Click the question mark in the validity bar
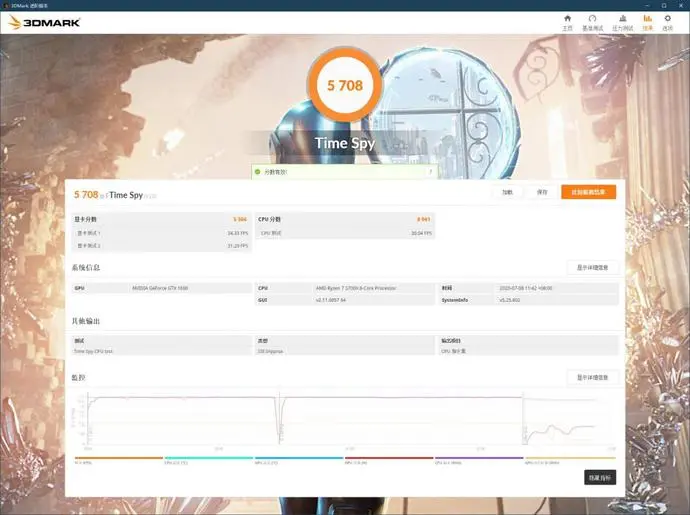This screenshot has height=515, width=690. 430,172
